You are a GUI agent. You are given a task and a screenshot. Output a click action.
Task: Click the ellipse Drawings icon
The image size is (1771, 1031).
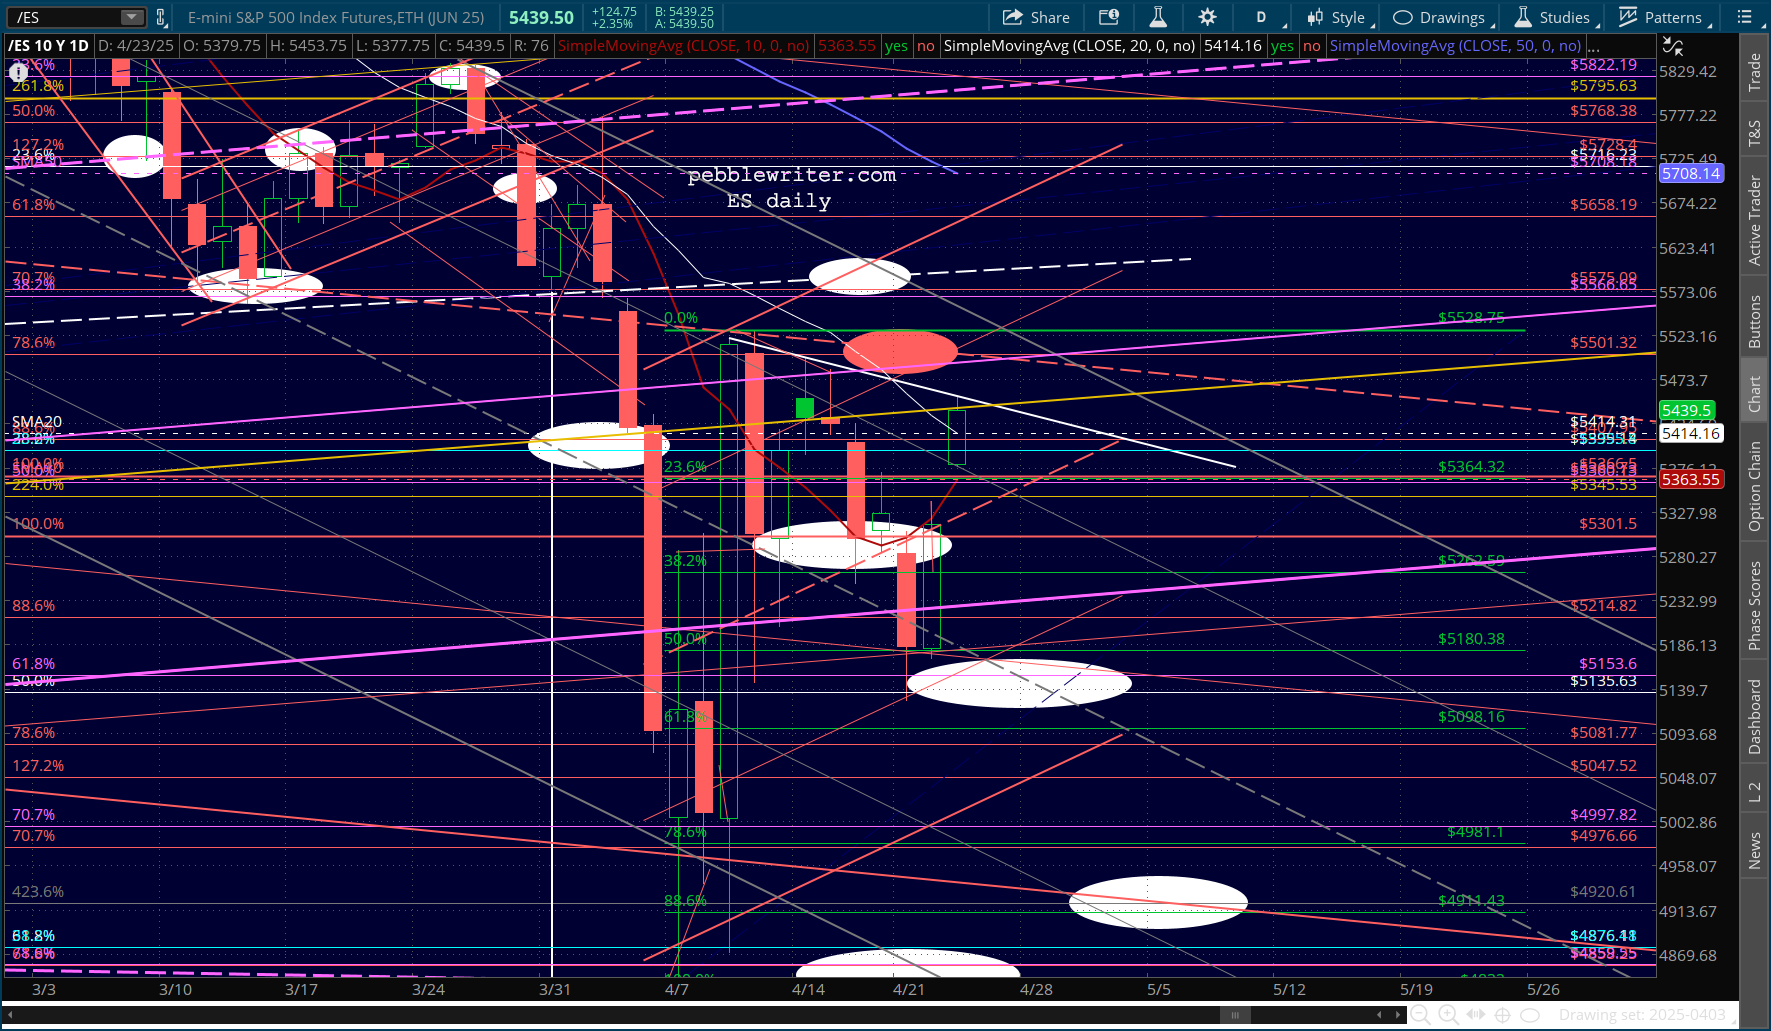[x=1402, y=17]
